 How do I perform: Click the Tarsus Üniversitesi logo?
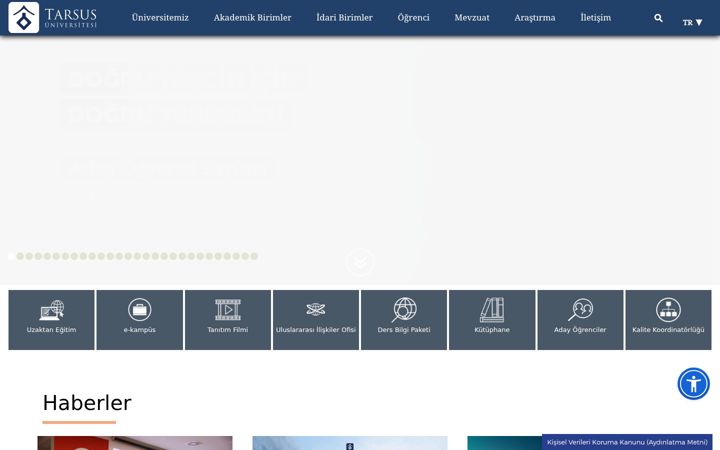53,17
